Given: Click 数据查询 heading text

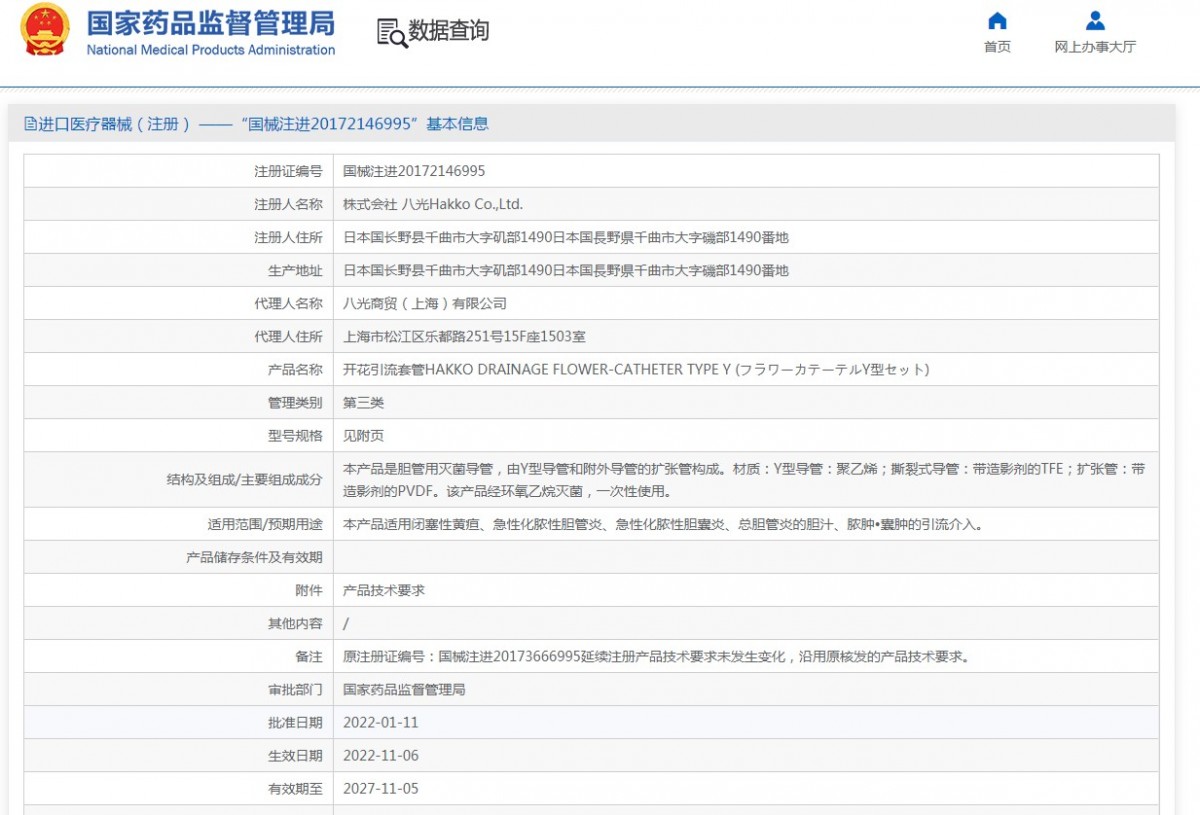Looking at the screenshot, I should 449,31.
